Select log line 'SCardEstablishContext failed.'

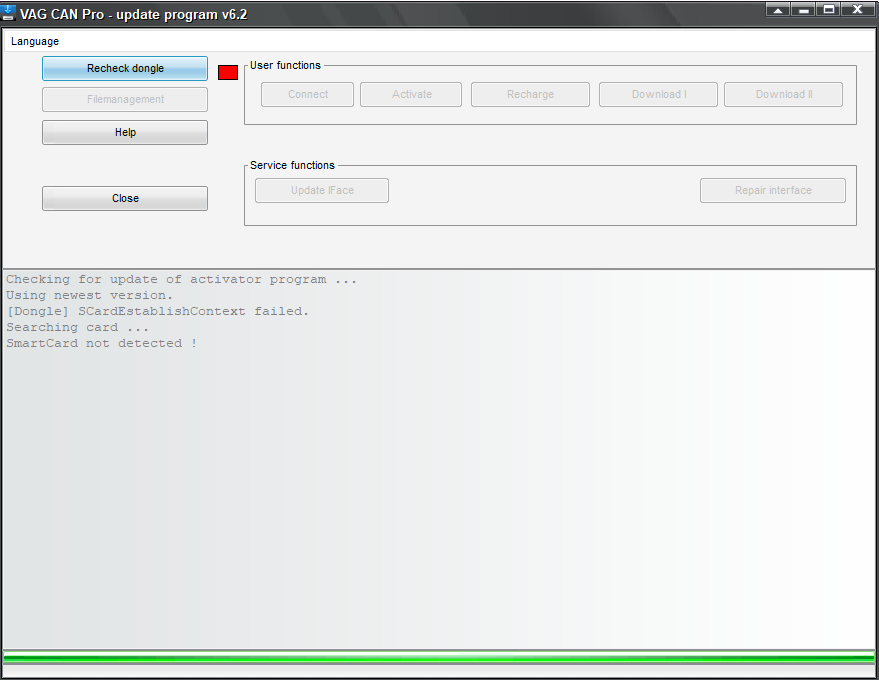[x=158, y=311]
